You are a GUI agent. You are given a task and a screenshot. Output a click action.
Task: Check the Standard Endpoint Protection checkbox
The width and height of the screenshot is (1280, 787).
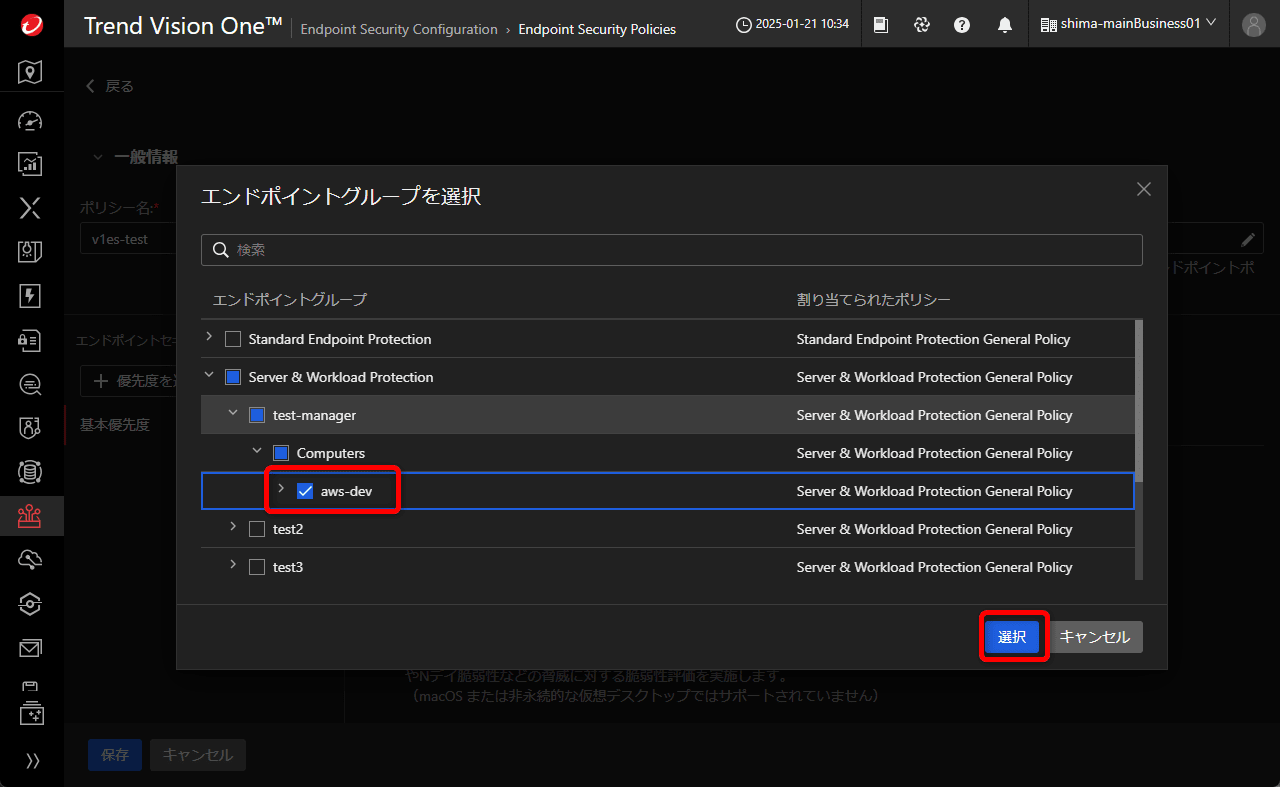(x=233, y=339)
